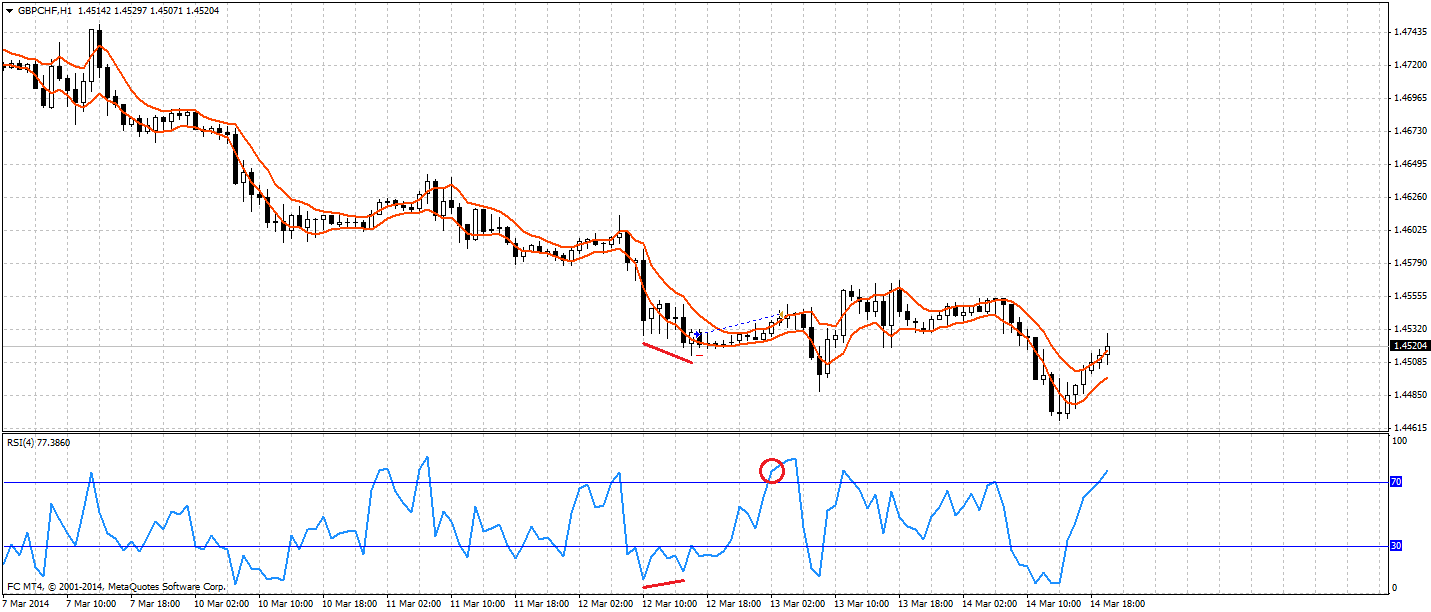Click the 1.46260 price axis label

(x=1409, y=197)
